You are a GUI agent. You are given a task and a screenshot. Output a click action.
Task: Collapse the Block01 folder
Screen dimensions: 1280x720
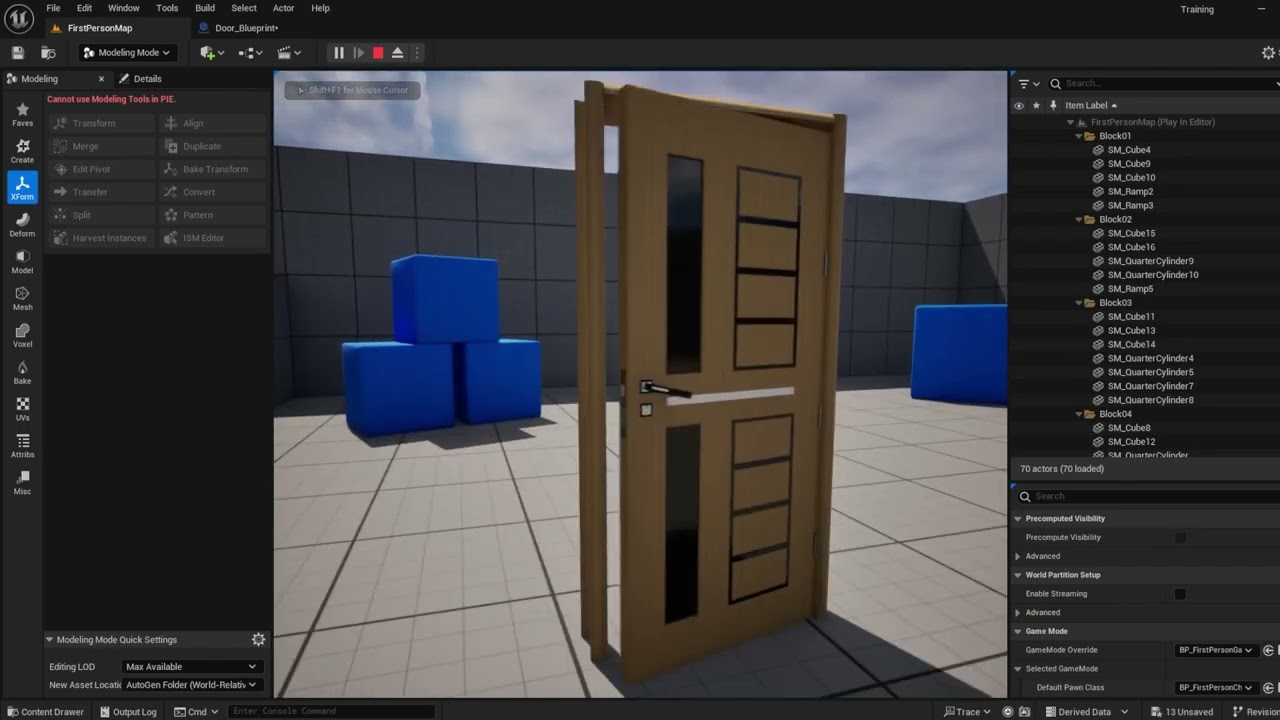[1079, 136]
